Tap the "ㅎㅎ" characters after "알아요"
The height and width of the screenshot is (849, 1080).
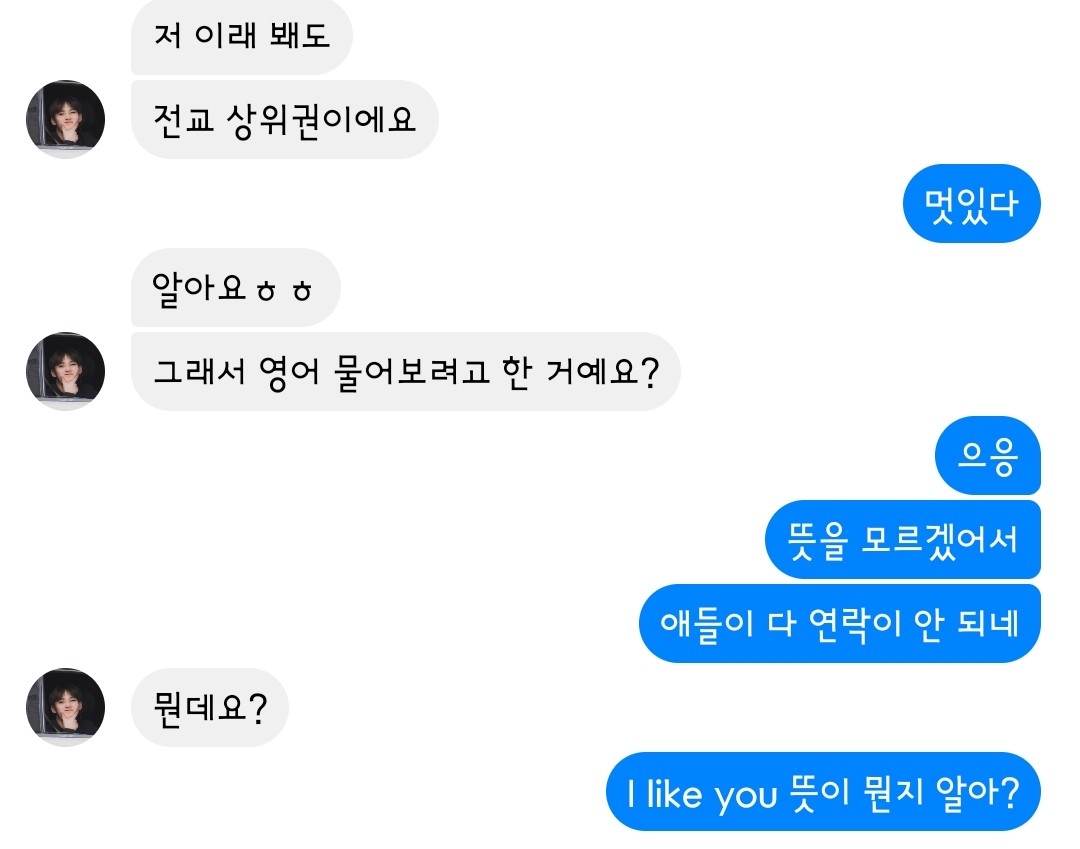(285, 290)
